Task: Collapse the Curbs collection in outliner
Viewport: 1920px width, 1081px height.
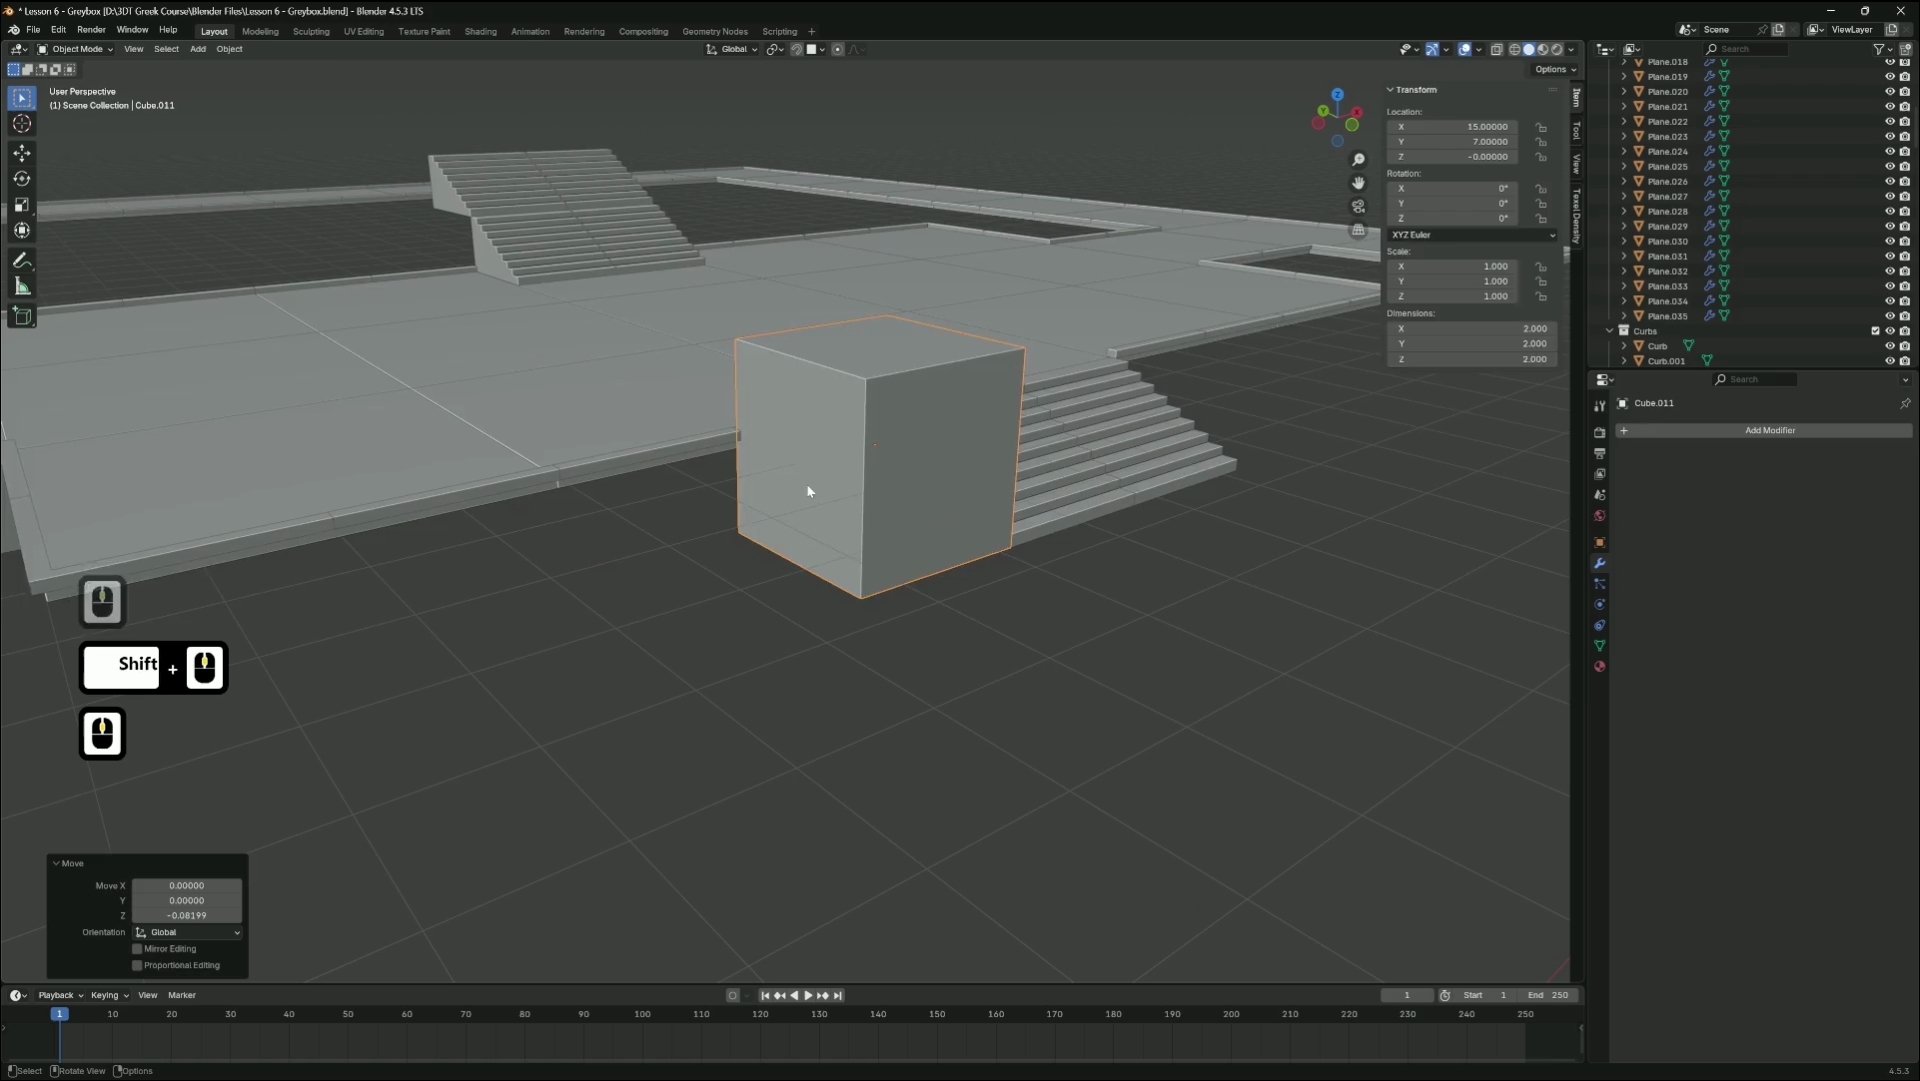Action: click(x=1609, y=331)
